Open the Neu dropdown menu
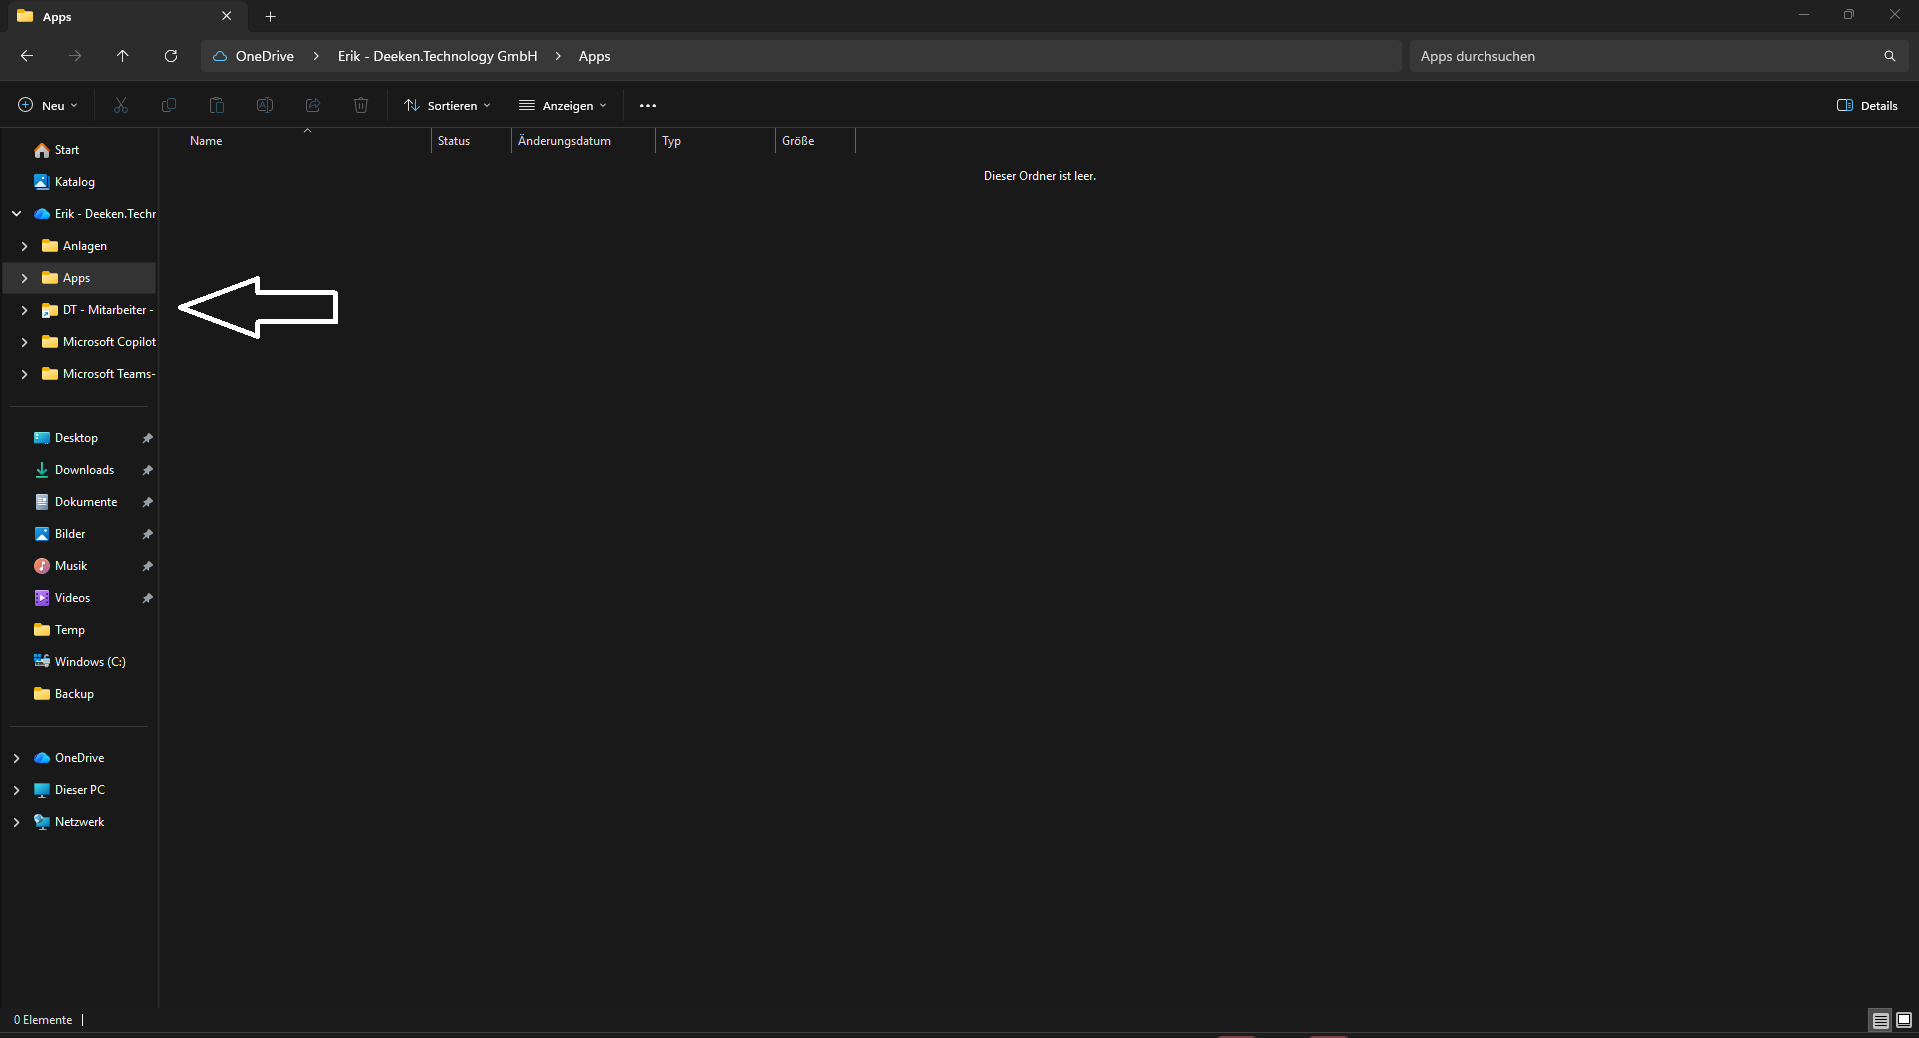This screenshot has width=1919, height=1038. point(48,106)
